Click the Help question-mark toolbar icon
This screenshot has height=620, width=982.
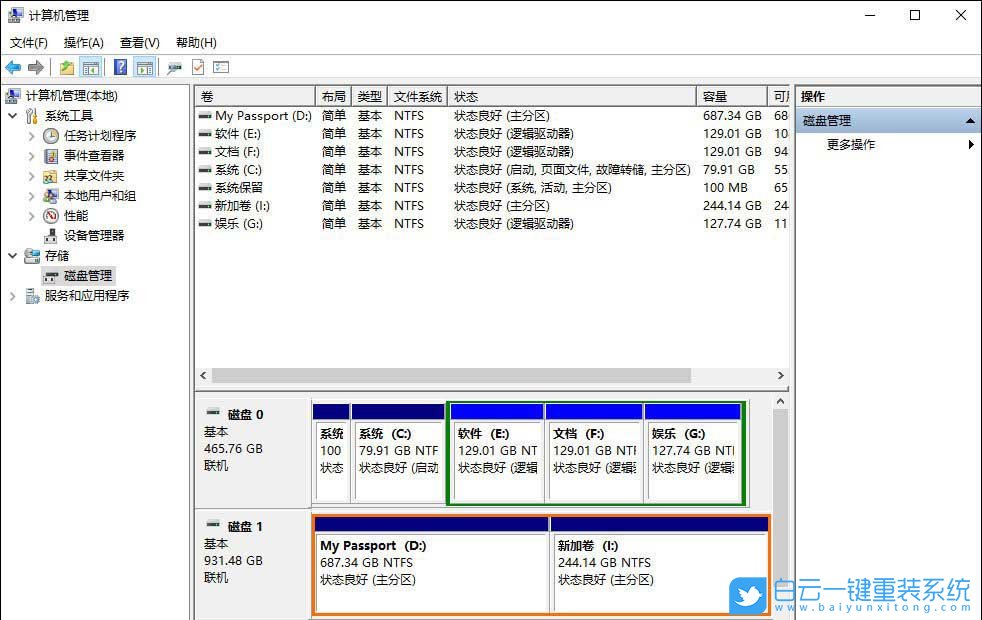click(x=120, y=66)
